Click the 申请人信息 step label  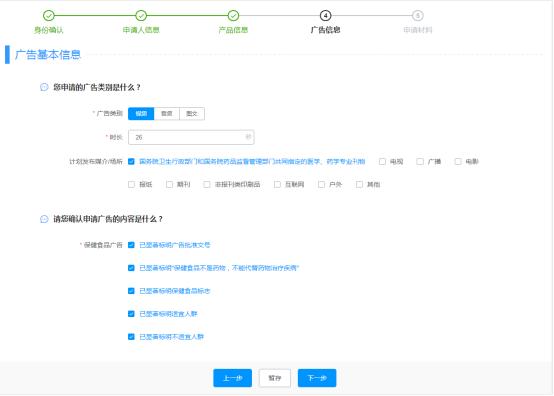click(x=141, y=30)
